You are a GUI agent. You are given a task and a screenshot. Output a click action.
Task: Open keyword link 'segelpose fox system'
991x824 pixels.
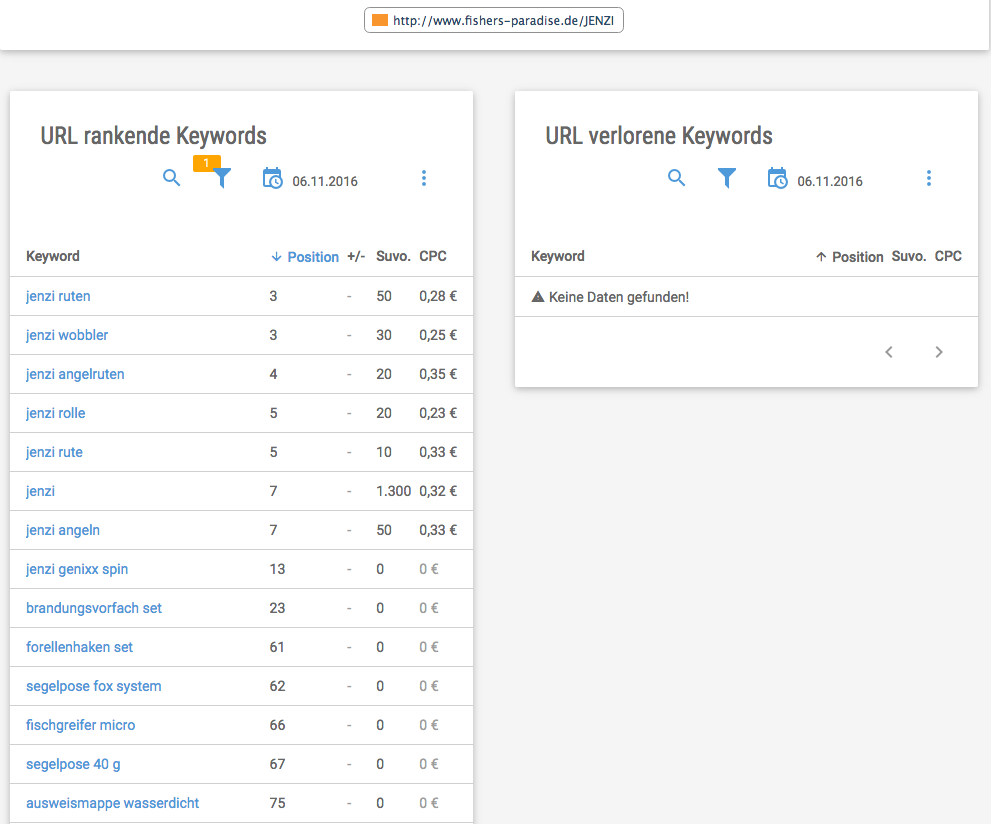coord(94,686)
